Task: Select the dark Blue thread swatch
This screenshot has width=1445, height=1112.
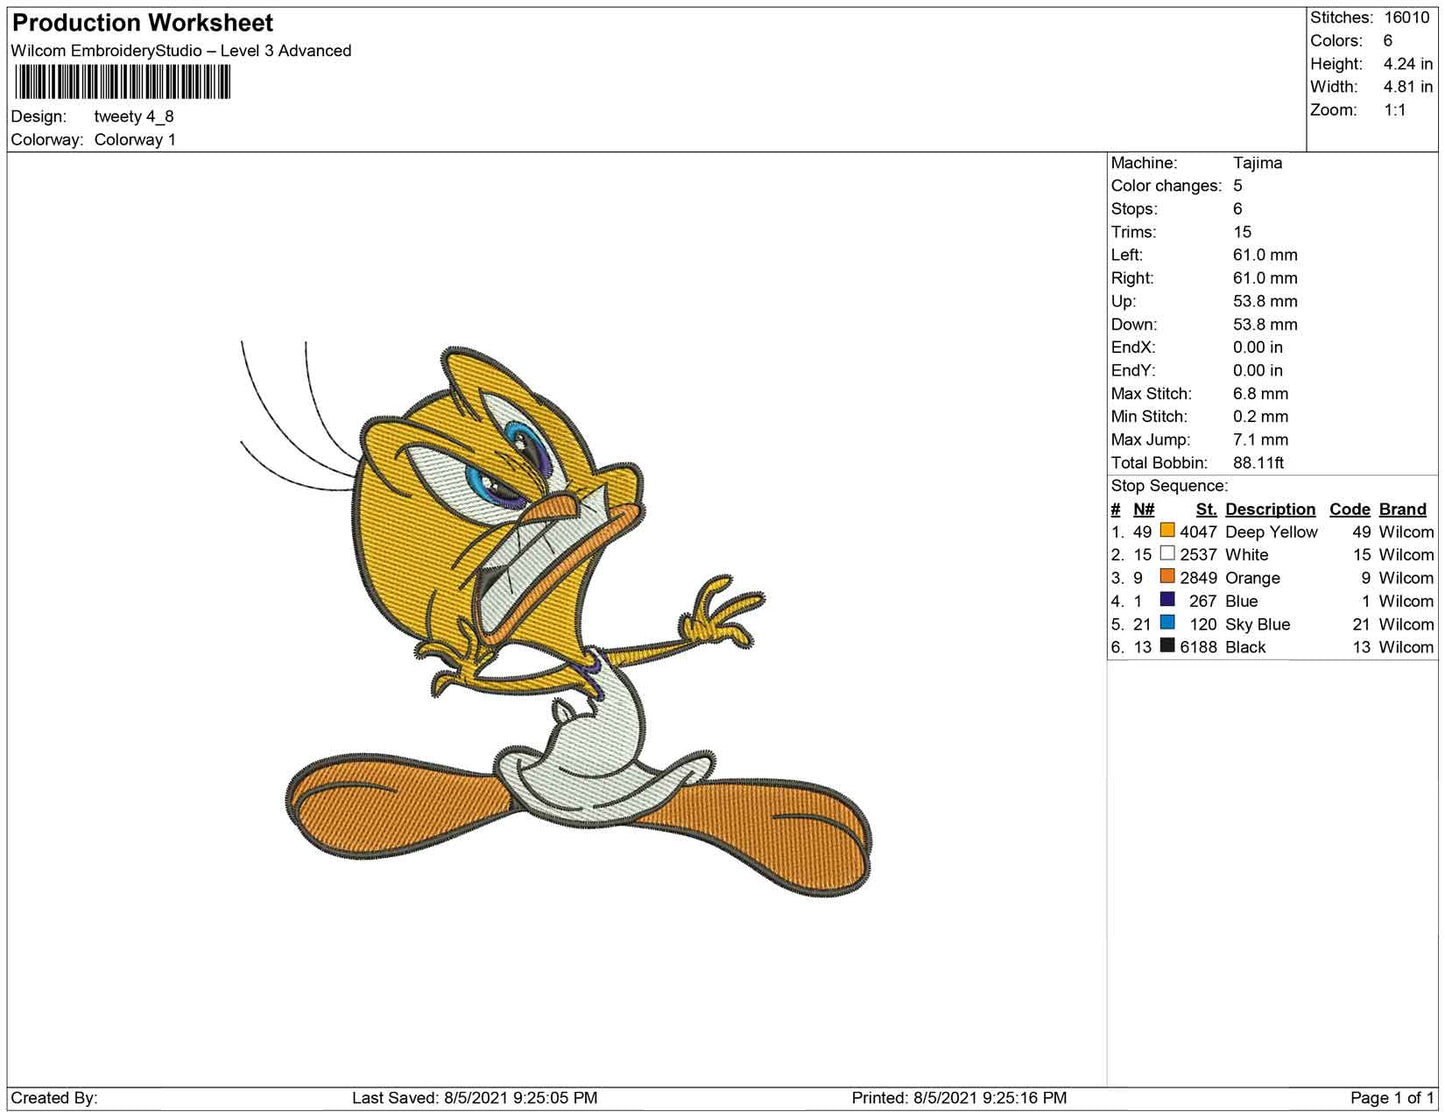Action: [1167, 599]
